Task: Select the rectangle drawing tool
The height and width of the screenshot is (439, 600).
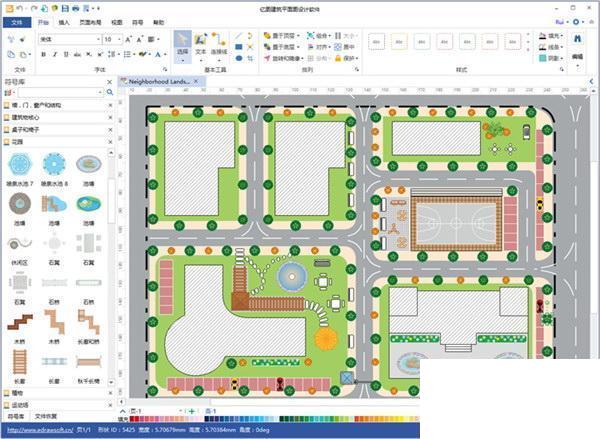Action: pyautogui.click(x=239, y=47)
